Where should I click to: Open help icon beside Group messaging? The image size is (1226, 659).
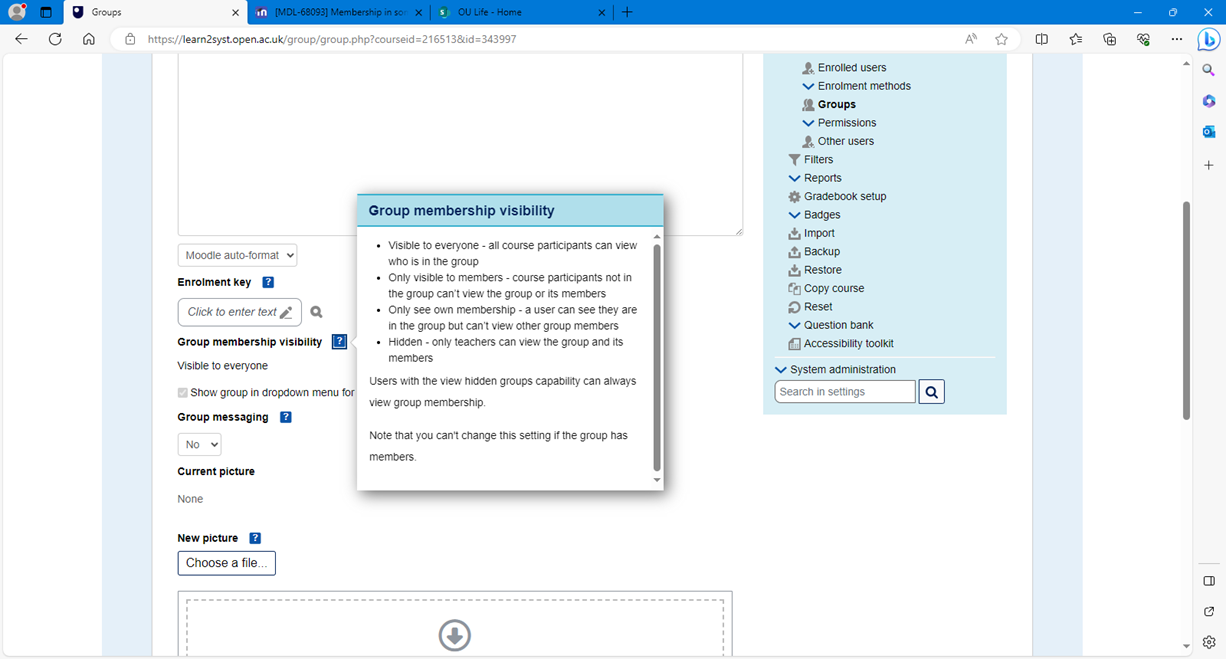coord(286,417)
